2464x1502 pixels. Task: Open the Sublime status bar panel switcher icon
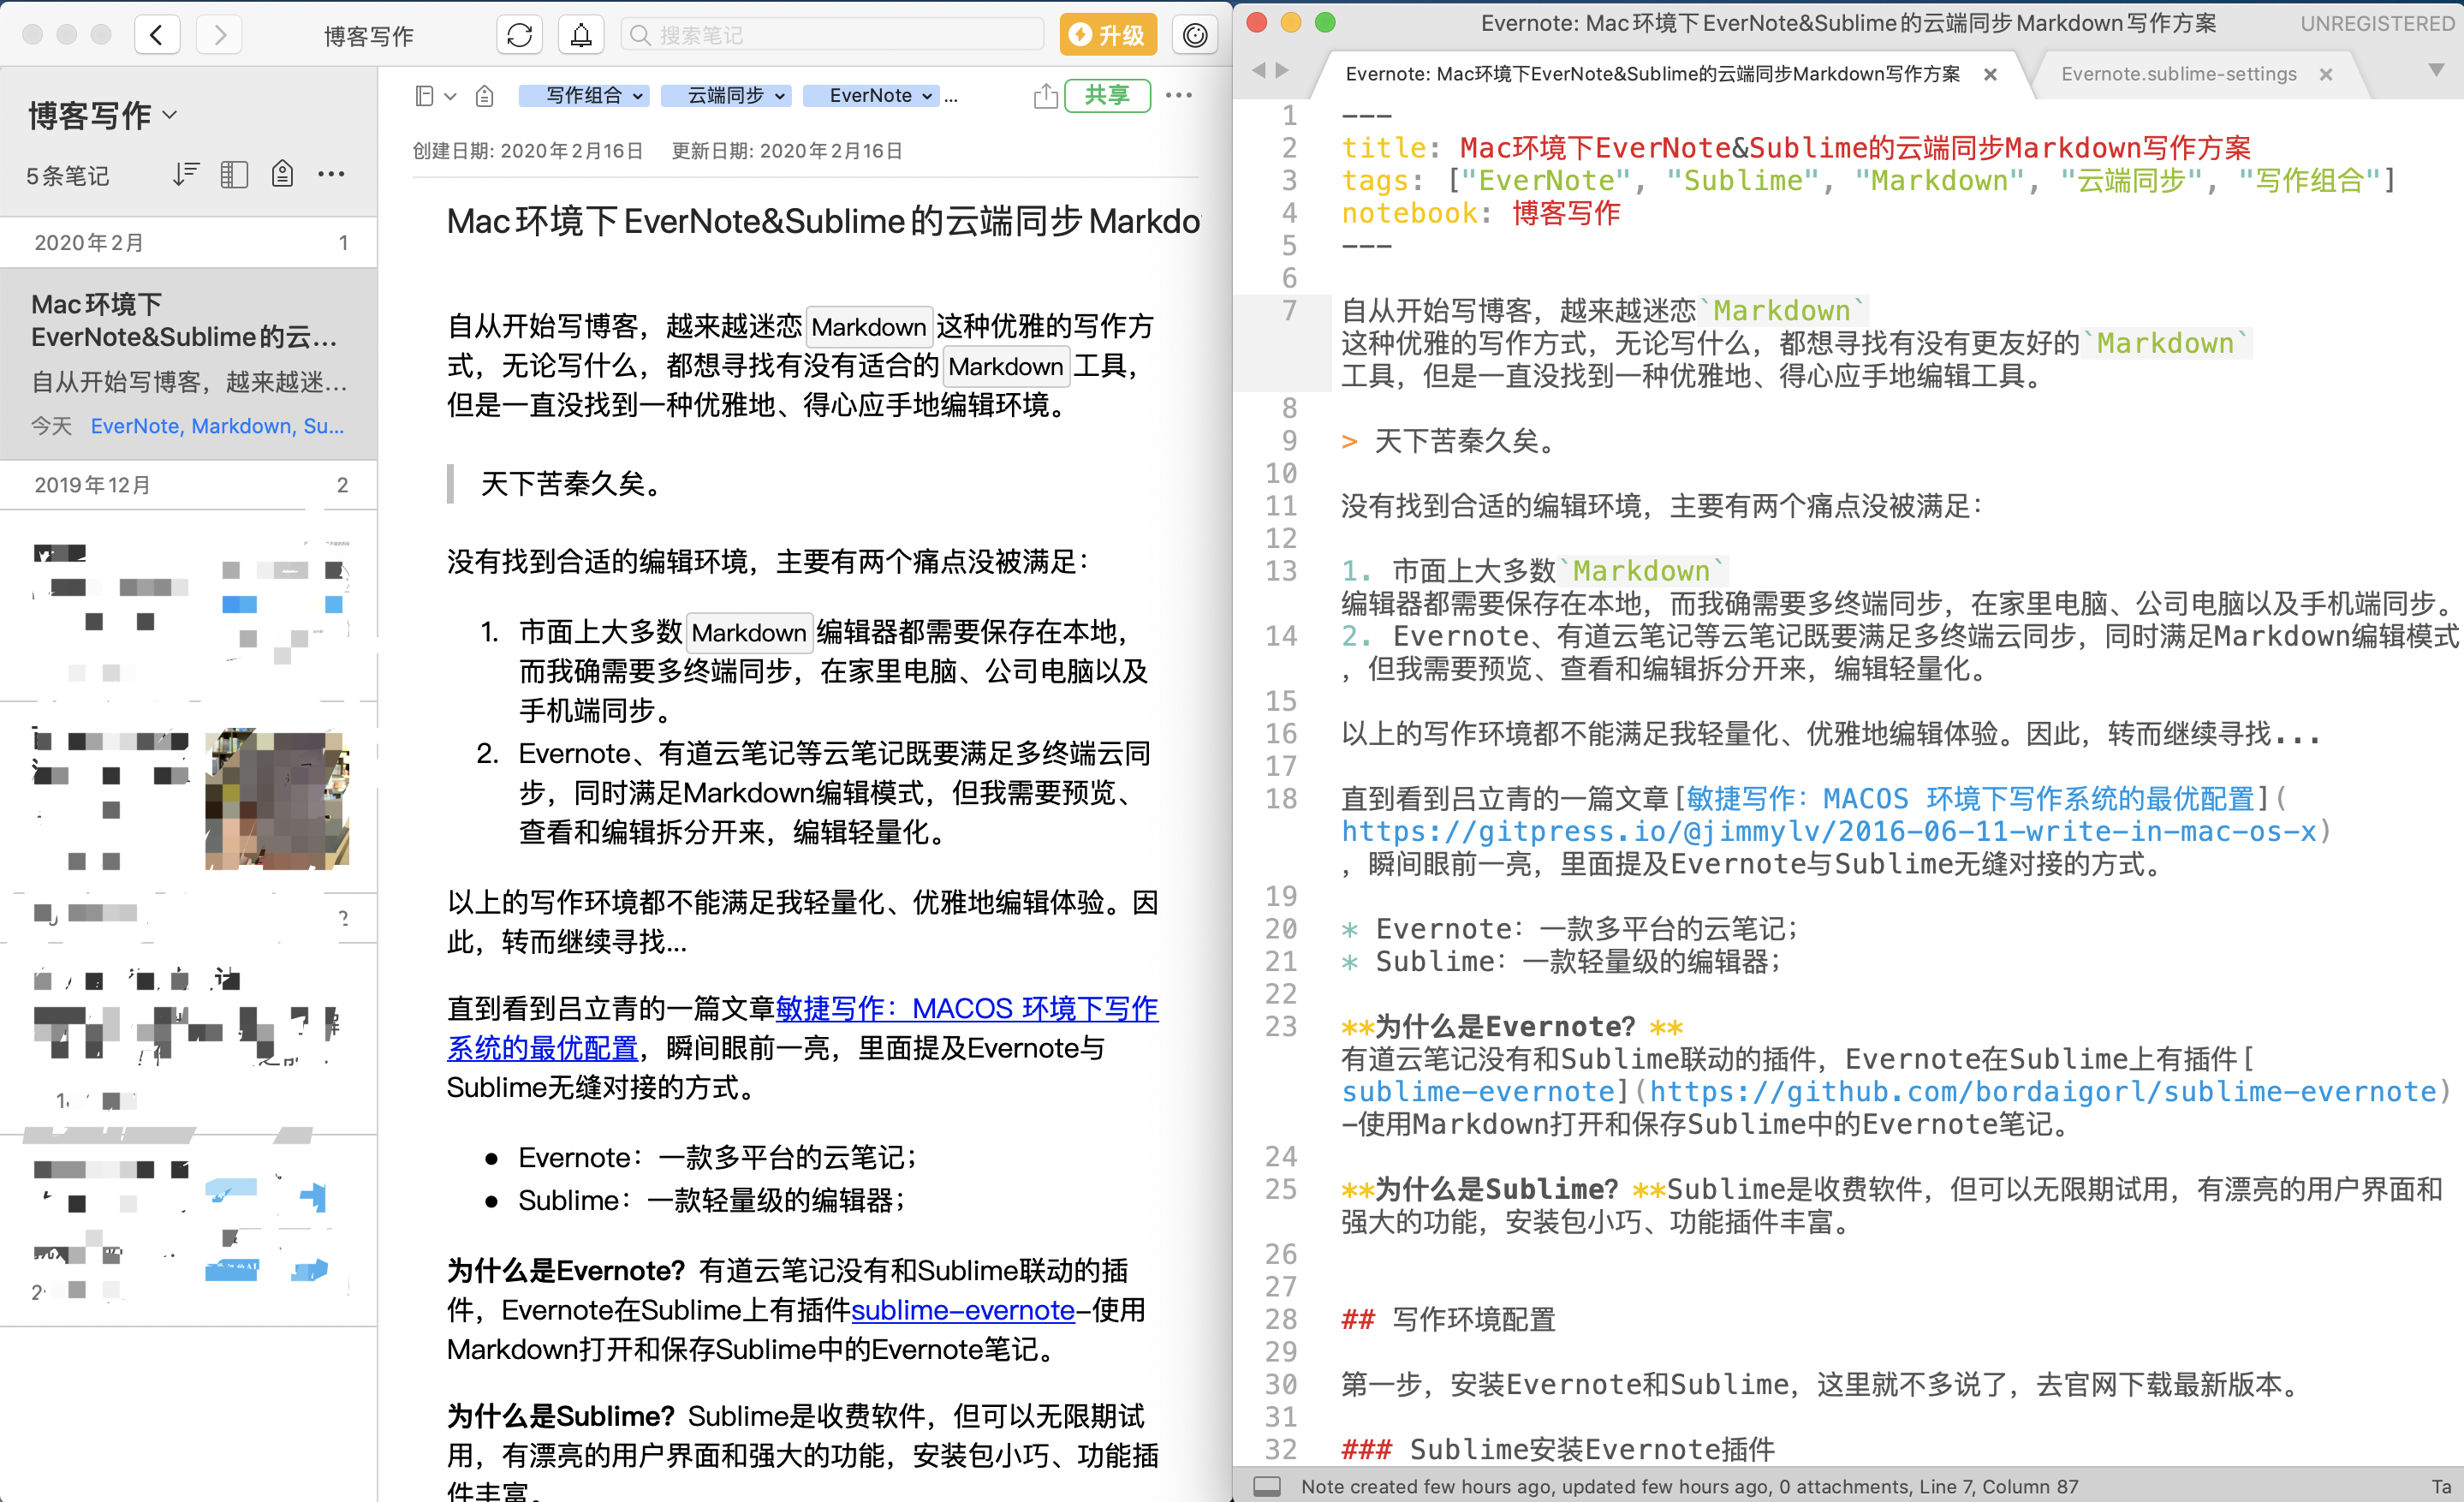pyautogui.click(x=1267, y=1486)
